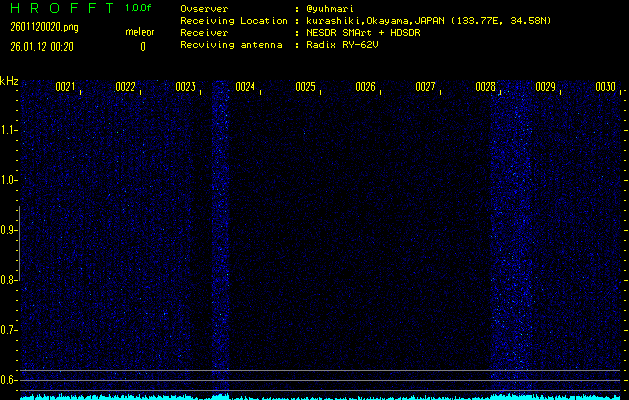This screenshot has width=629, height=400.
Task: Click the cyan signal level strip at bottom
Action: [320, 397]
